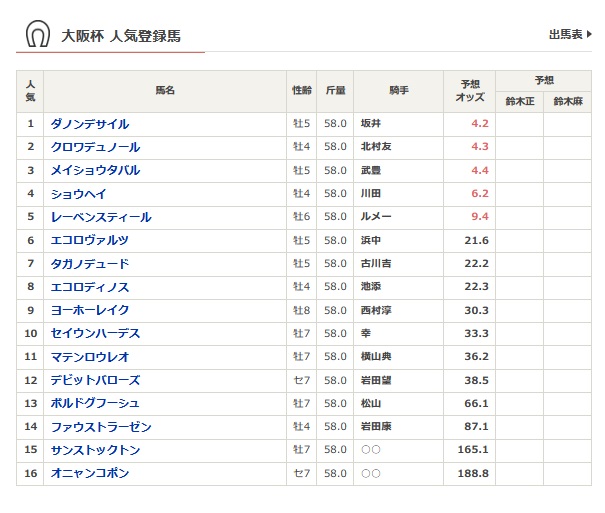Open horse ショウヘイ
The image size is (605, 513).
78,194
